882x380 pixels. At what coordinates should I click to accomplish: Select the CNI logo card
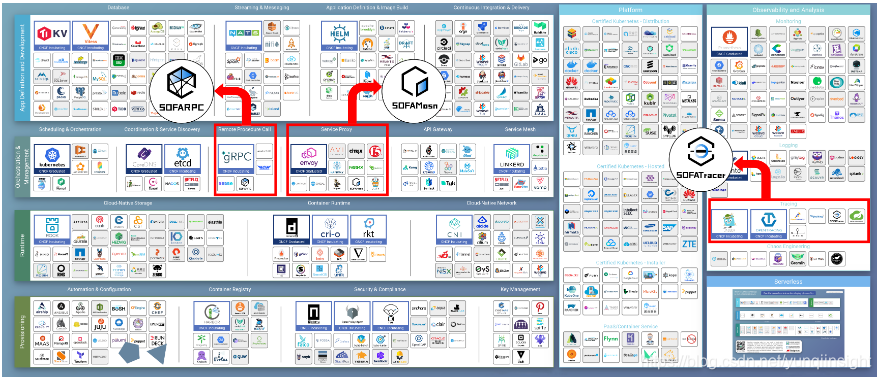tap(453, 231)
